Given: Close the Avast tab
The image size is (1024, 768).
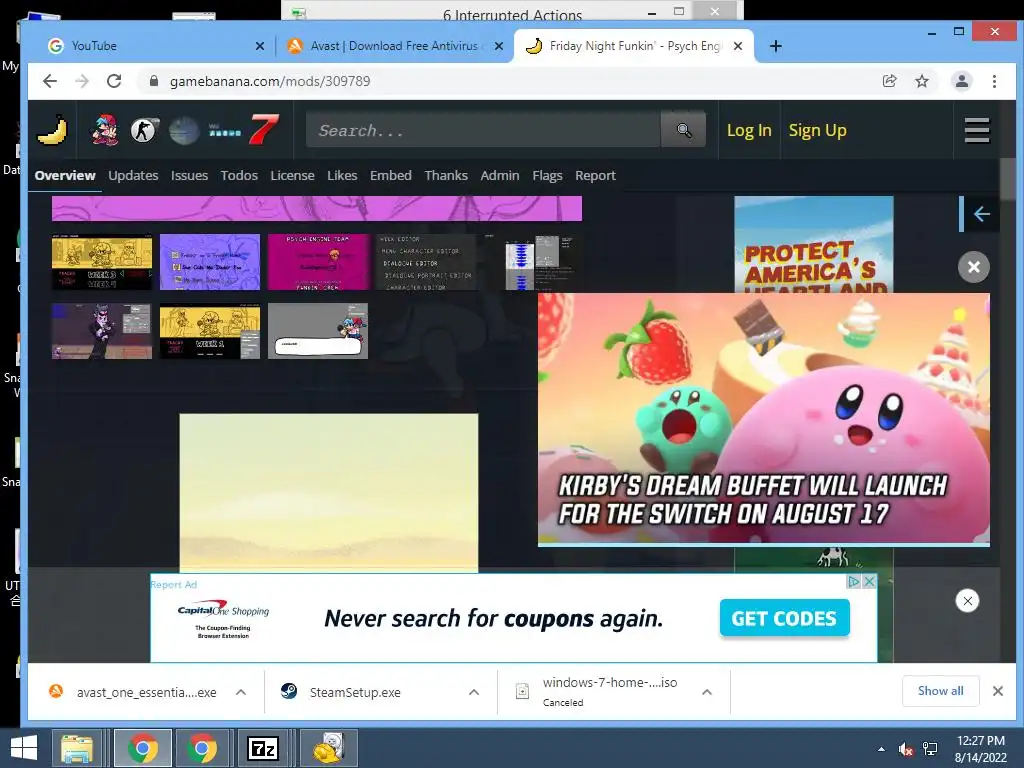Looking at the screenshot, I should pos(499,46).
